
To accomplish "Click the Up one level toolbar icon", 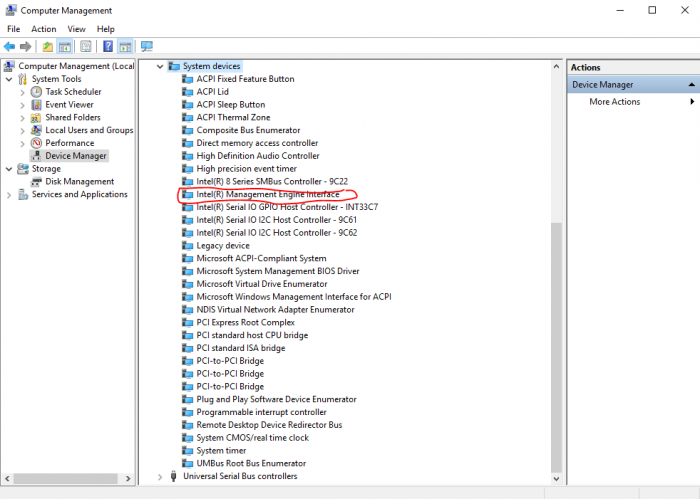I will tap(48, 46).
